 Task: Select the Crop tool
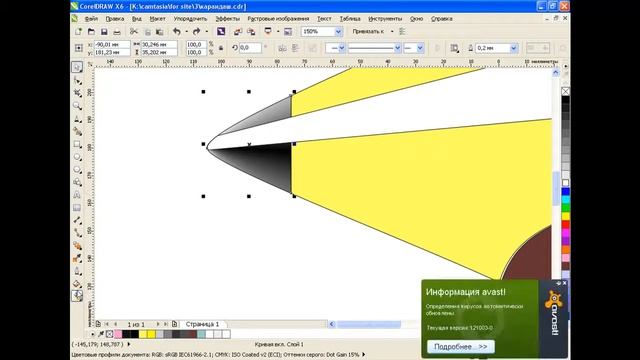(x=77, y=93)
